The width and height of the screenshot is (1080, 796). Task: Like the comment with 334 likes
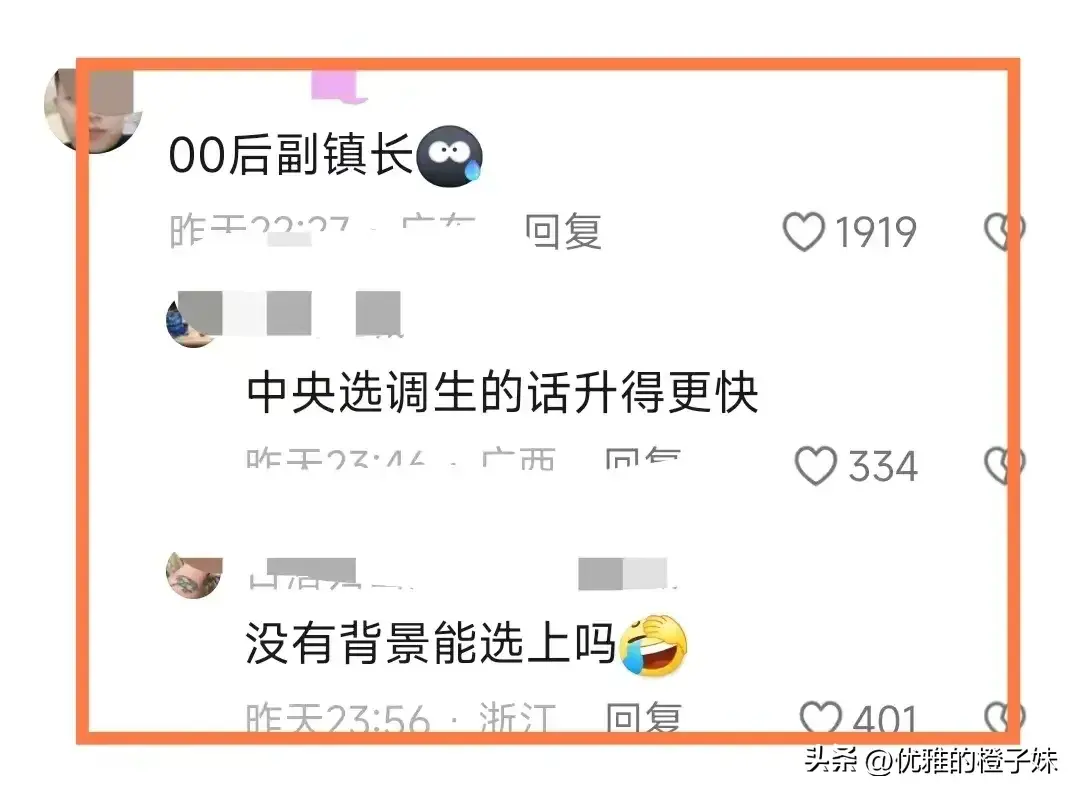coord(816,465)
